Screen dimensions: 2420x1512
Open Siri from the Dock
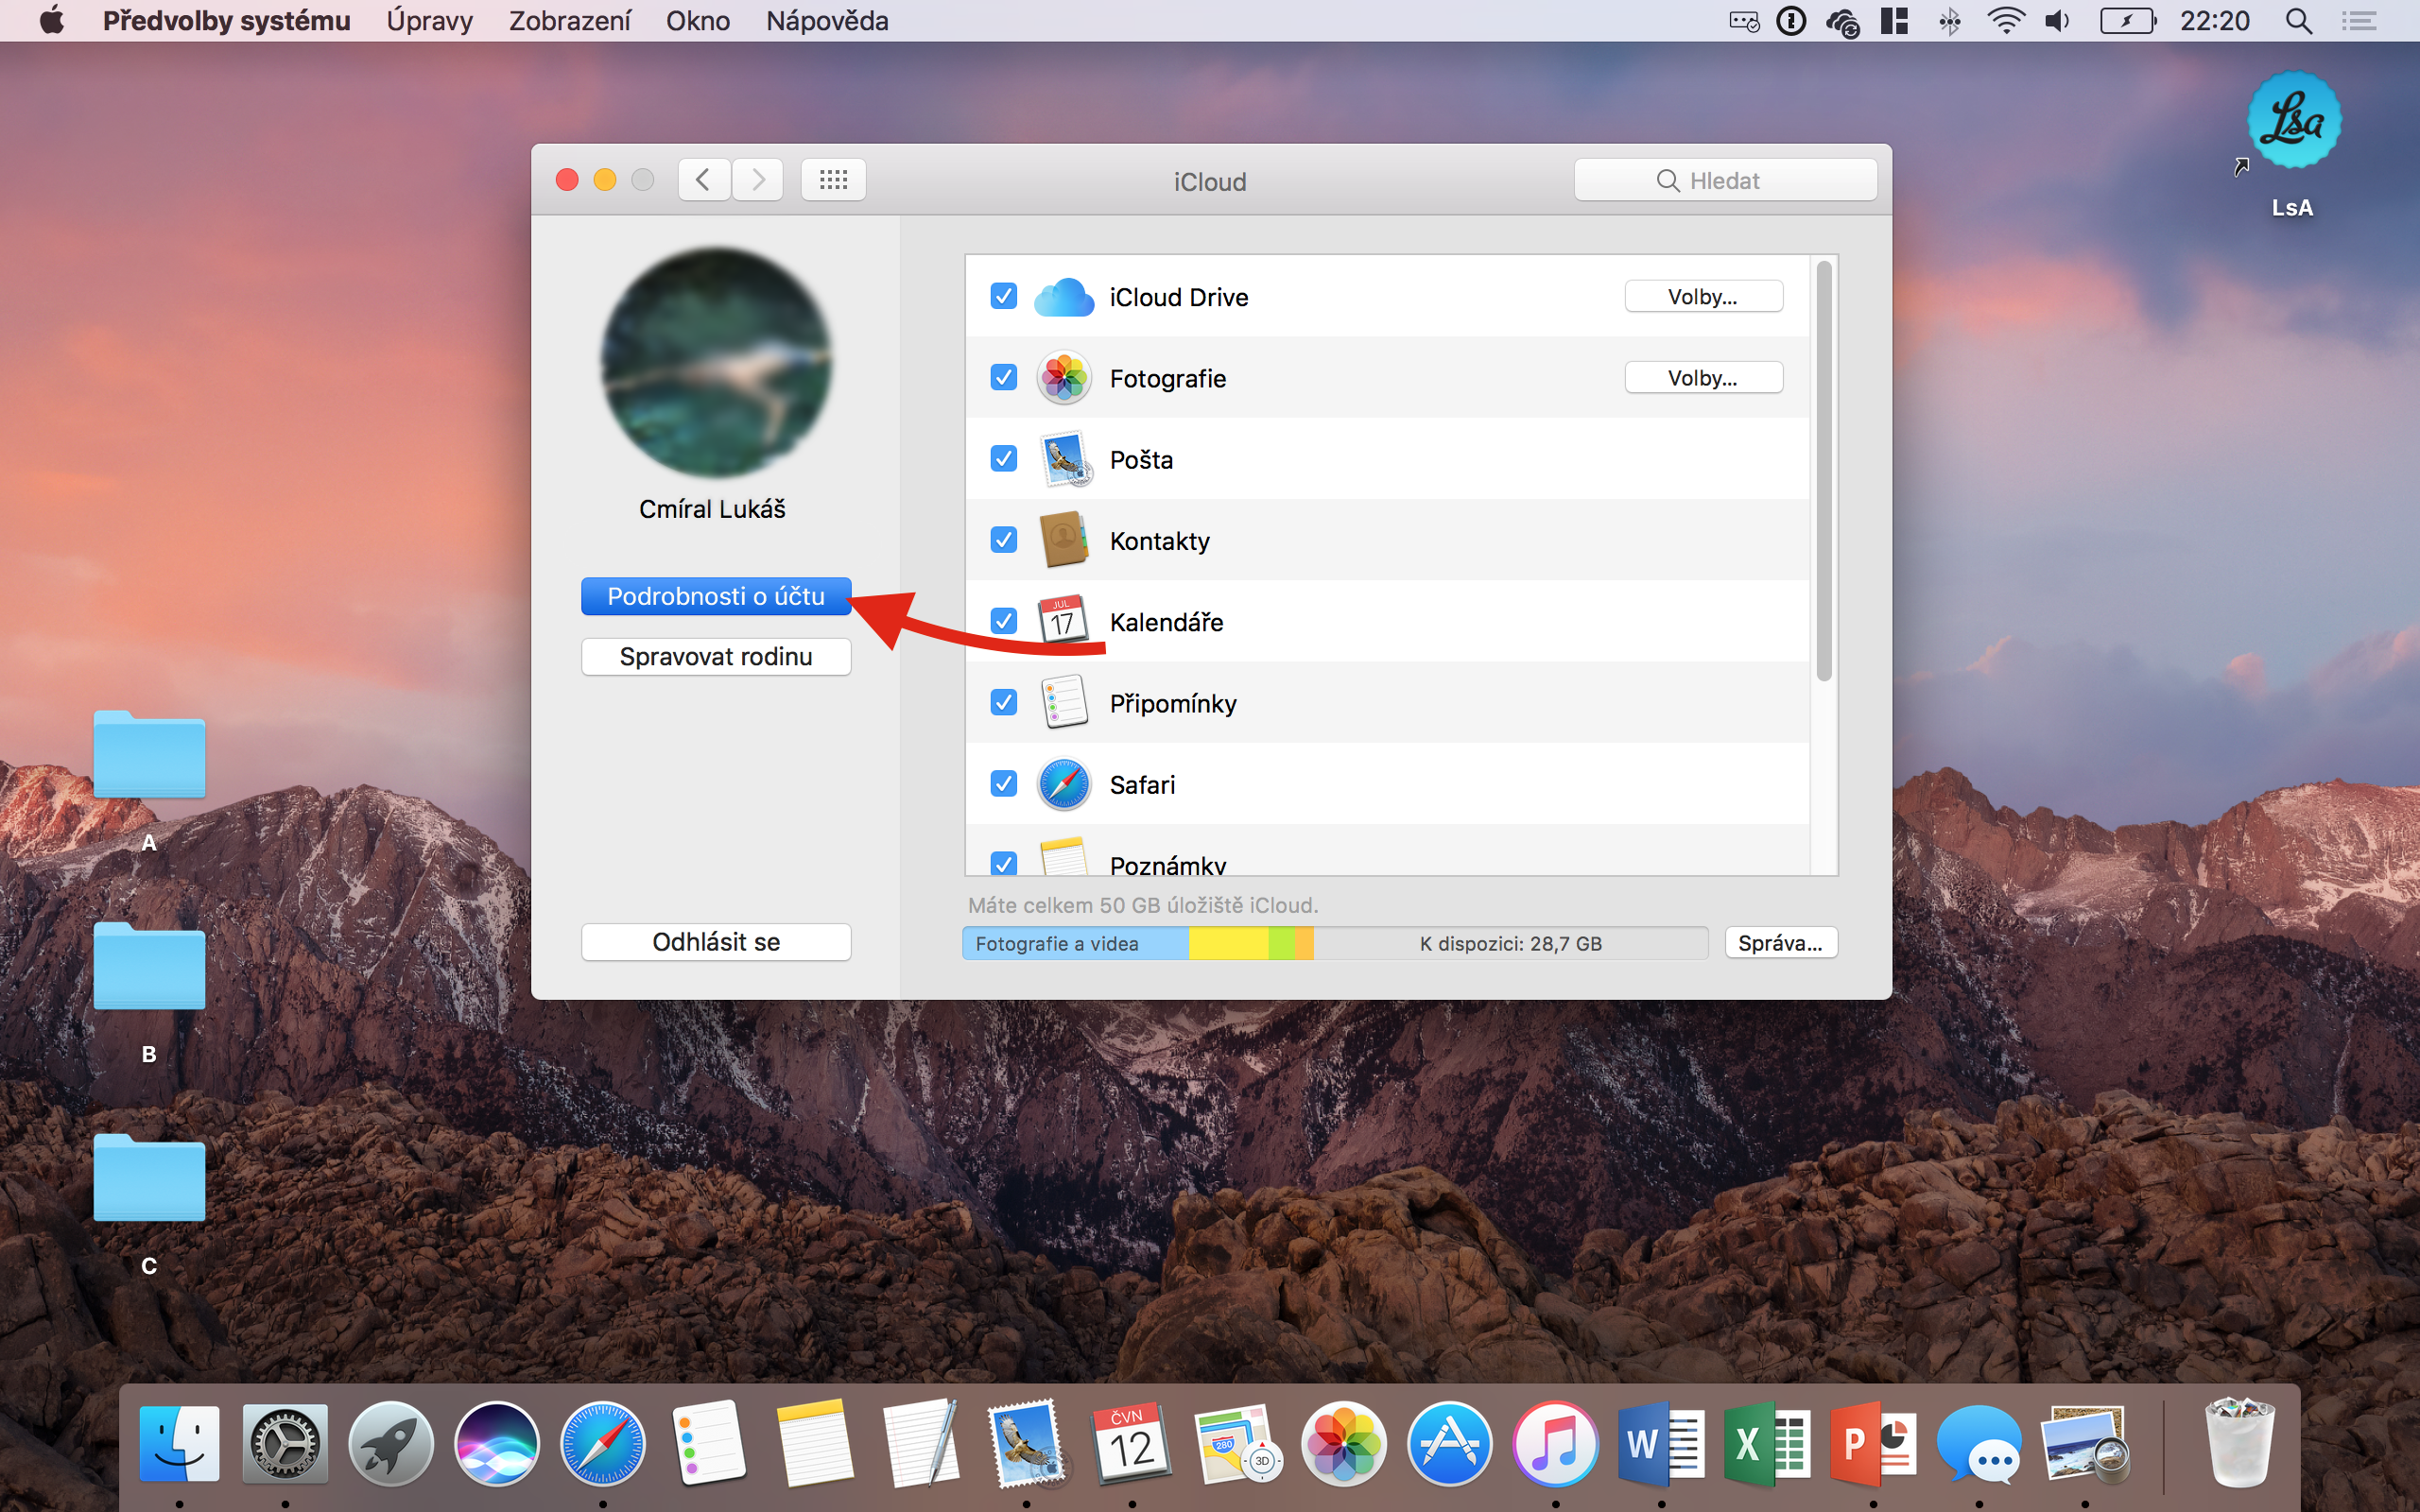[496, 1444]
